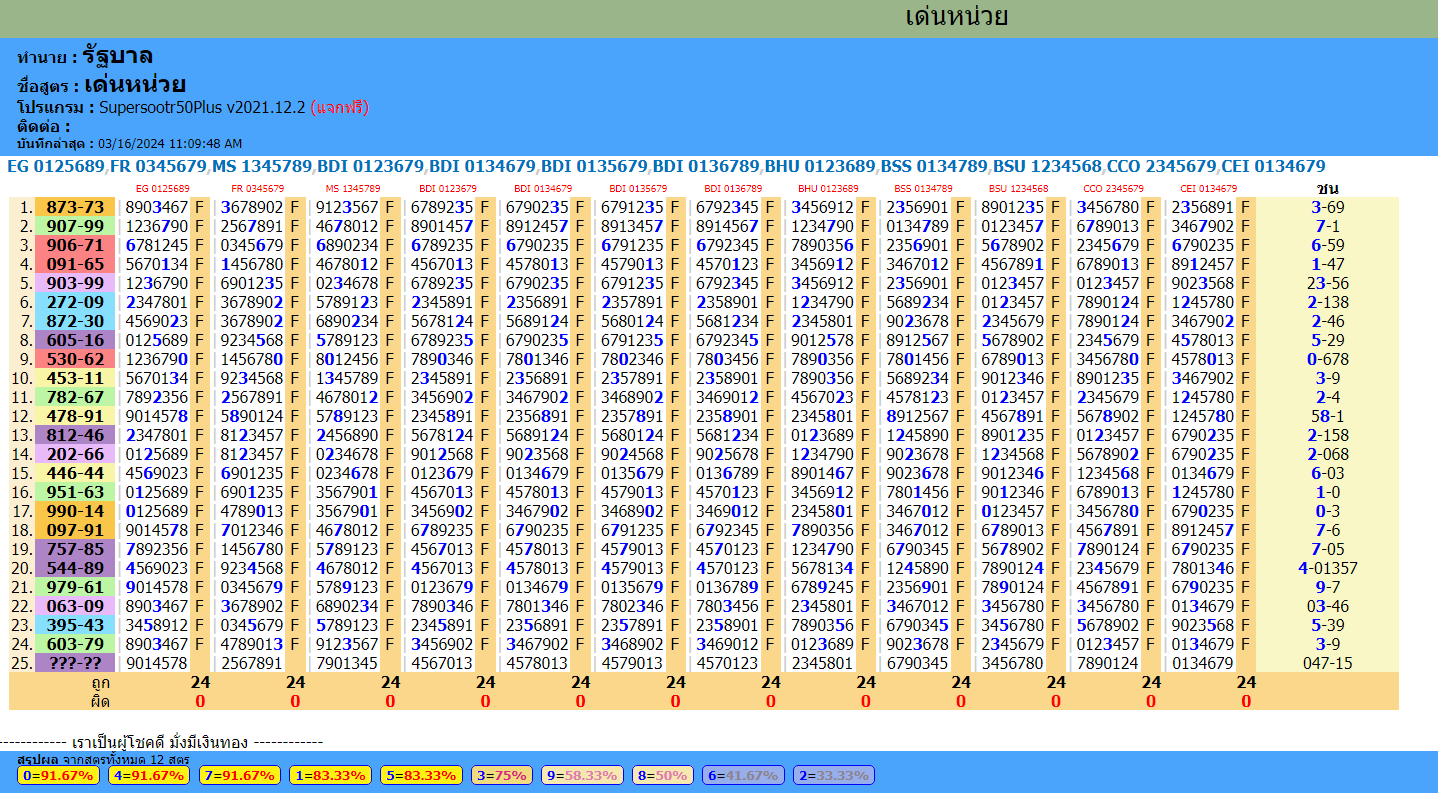Select the ผิด row label
1438x805 pixels.
pyautogui.click(x=99, y=700)
